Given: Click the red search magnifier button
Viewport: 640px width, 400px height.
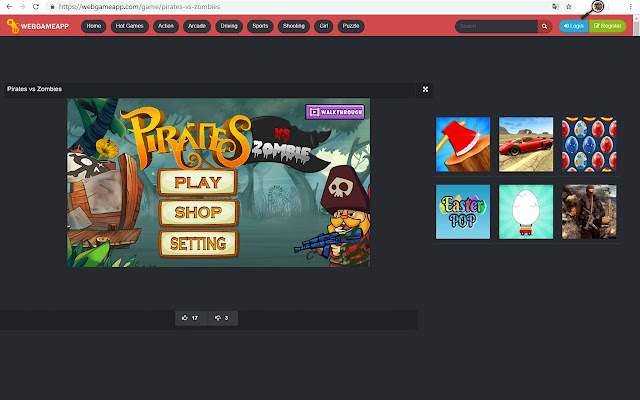Looking at the screenshot, I should 544,26.
